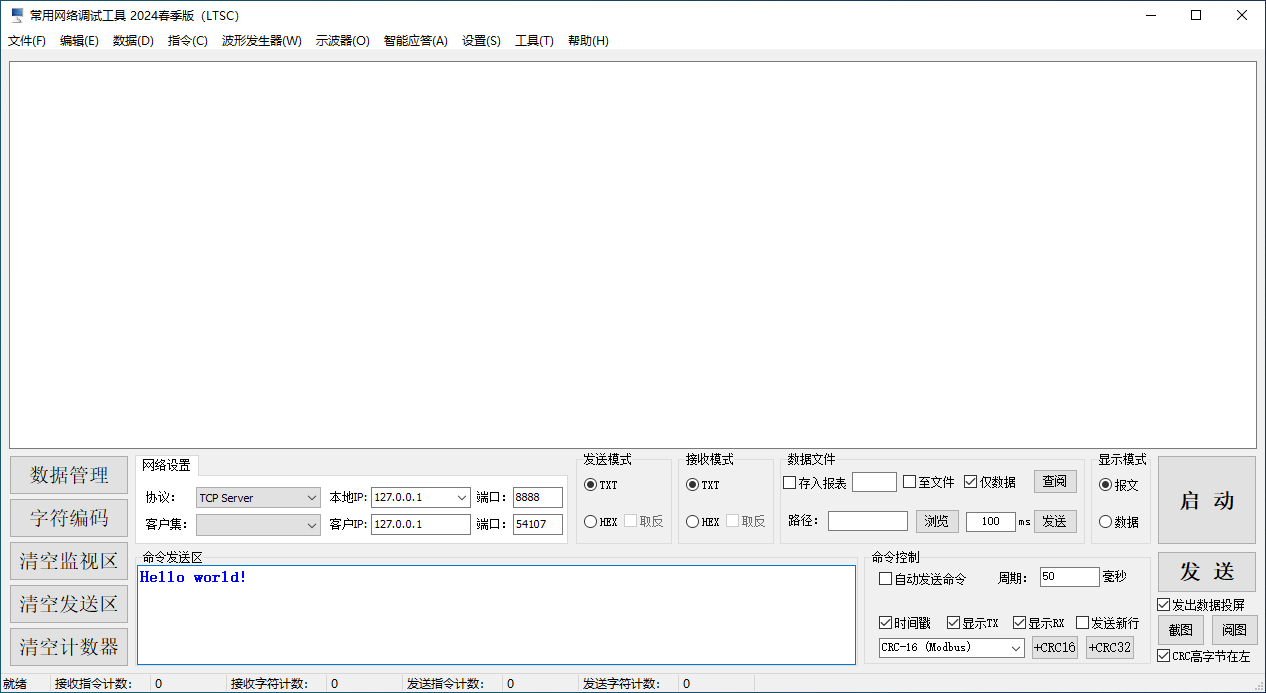Click the 发送 command button
Viewport: 1266px width, 693px height.
1207,572
